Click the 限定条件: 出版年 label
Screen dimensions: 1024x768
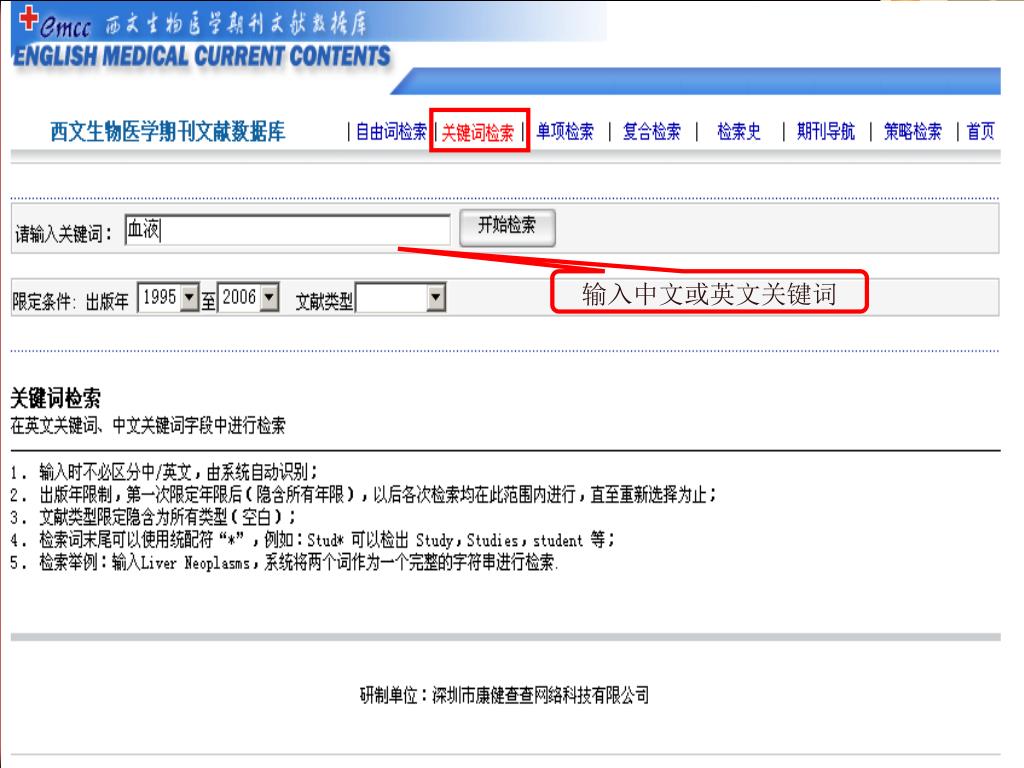click(x=70, y=301)
